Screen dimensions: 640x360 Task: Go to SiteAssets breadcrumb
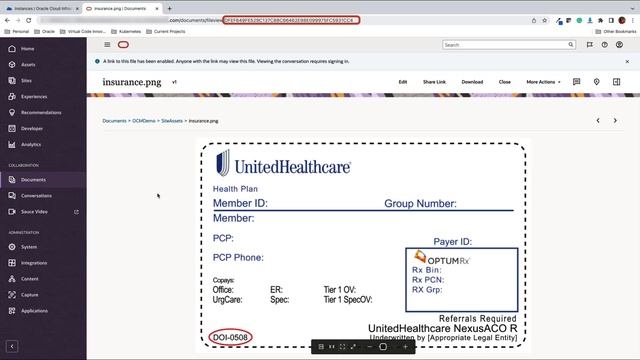pyautogui.click(x=172, y=121)
